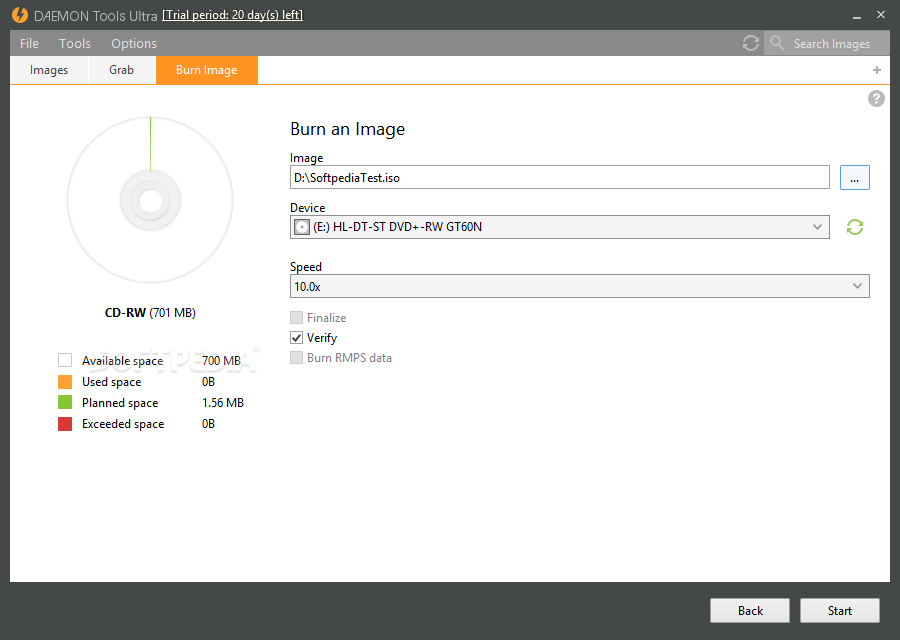Open the File menu

tap(29, 44)
